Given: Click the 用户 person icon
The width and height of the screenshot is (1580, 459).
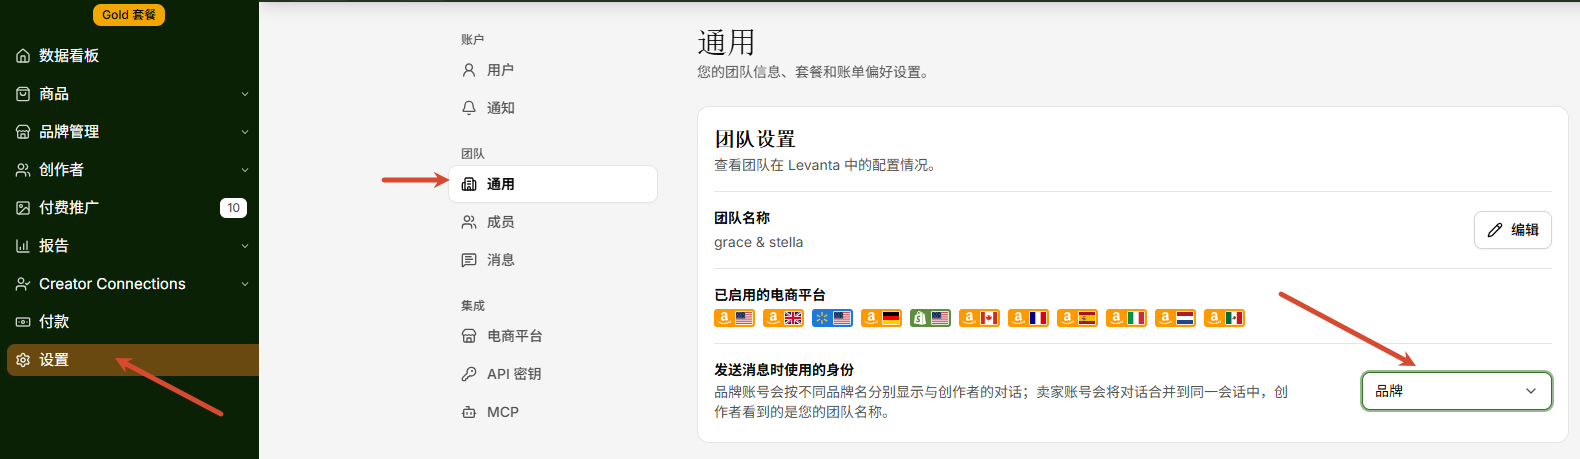Looking at the screenshot, I should 469,70.
